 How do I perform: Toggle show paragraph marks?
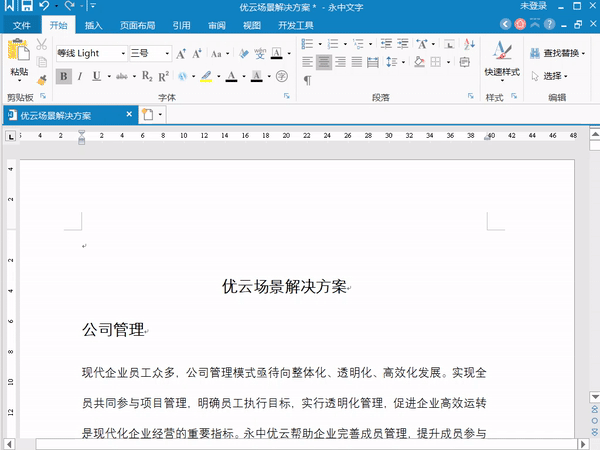click(x=307, y=80)
